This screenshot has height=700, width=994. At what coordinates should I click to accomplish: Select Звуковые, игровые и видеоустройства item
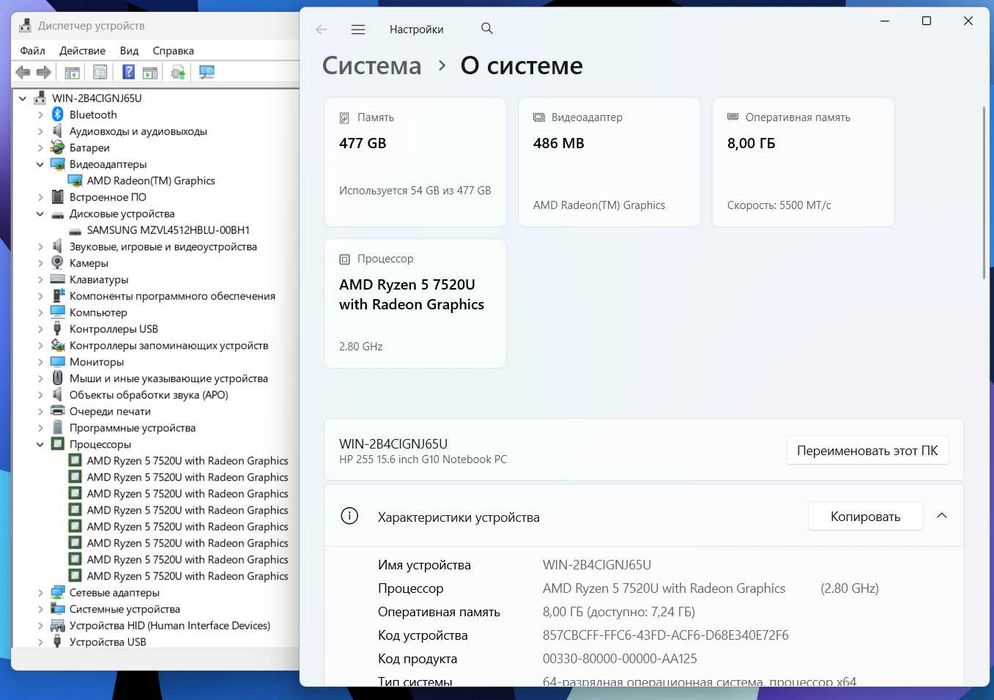point(163,247)
